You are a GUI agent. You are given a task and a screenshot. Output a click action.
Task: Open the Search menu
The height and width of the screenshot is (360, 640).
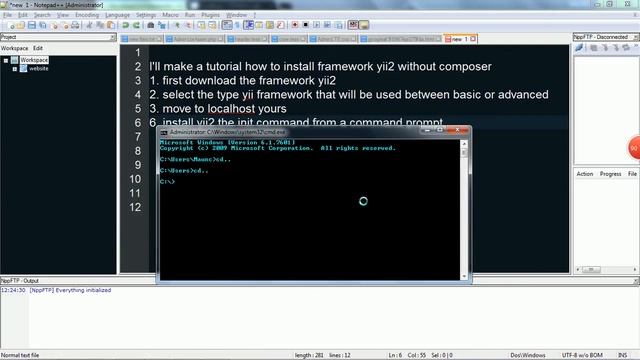pos(42,15)
